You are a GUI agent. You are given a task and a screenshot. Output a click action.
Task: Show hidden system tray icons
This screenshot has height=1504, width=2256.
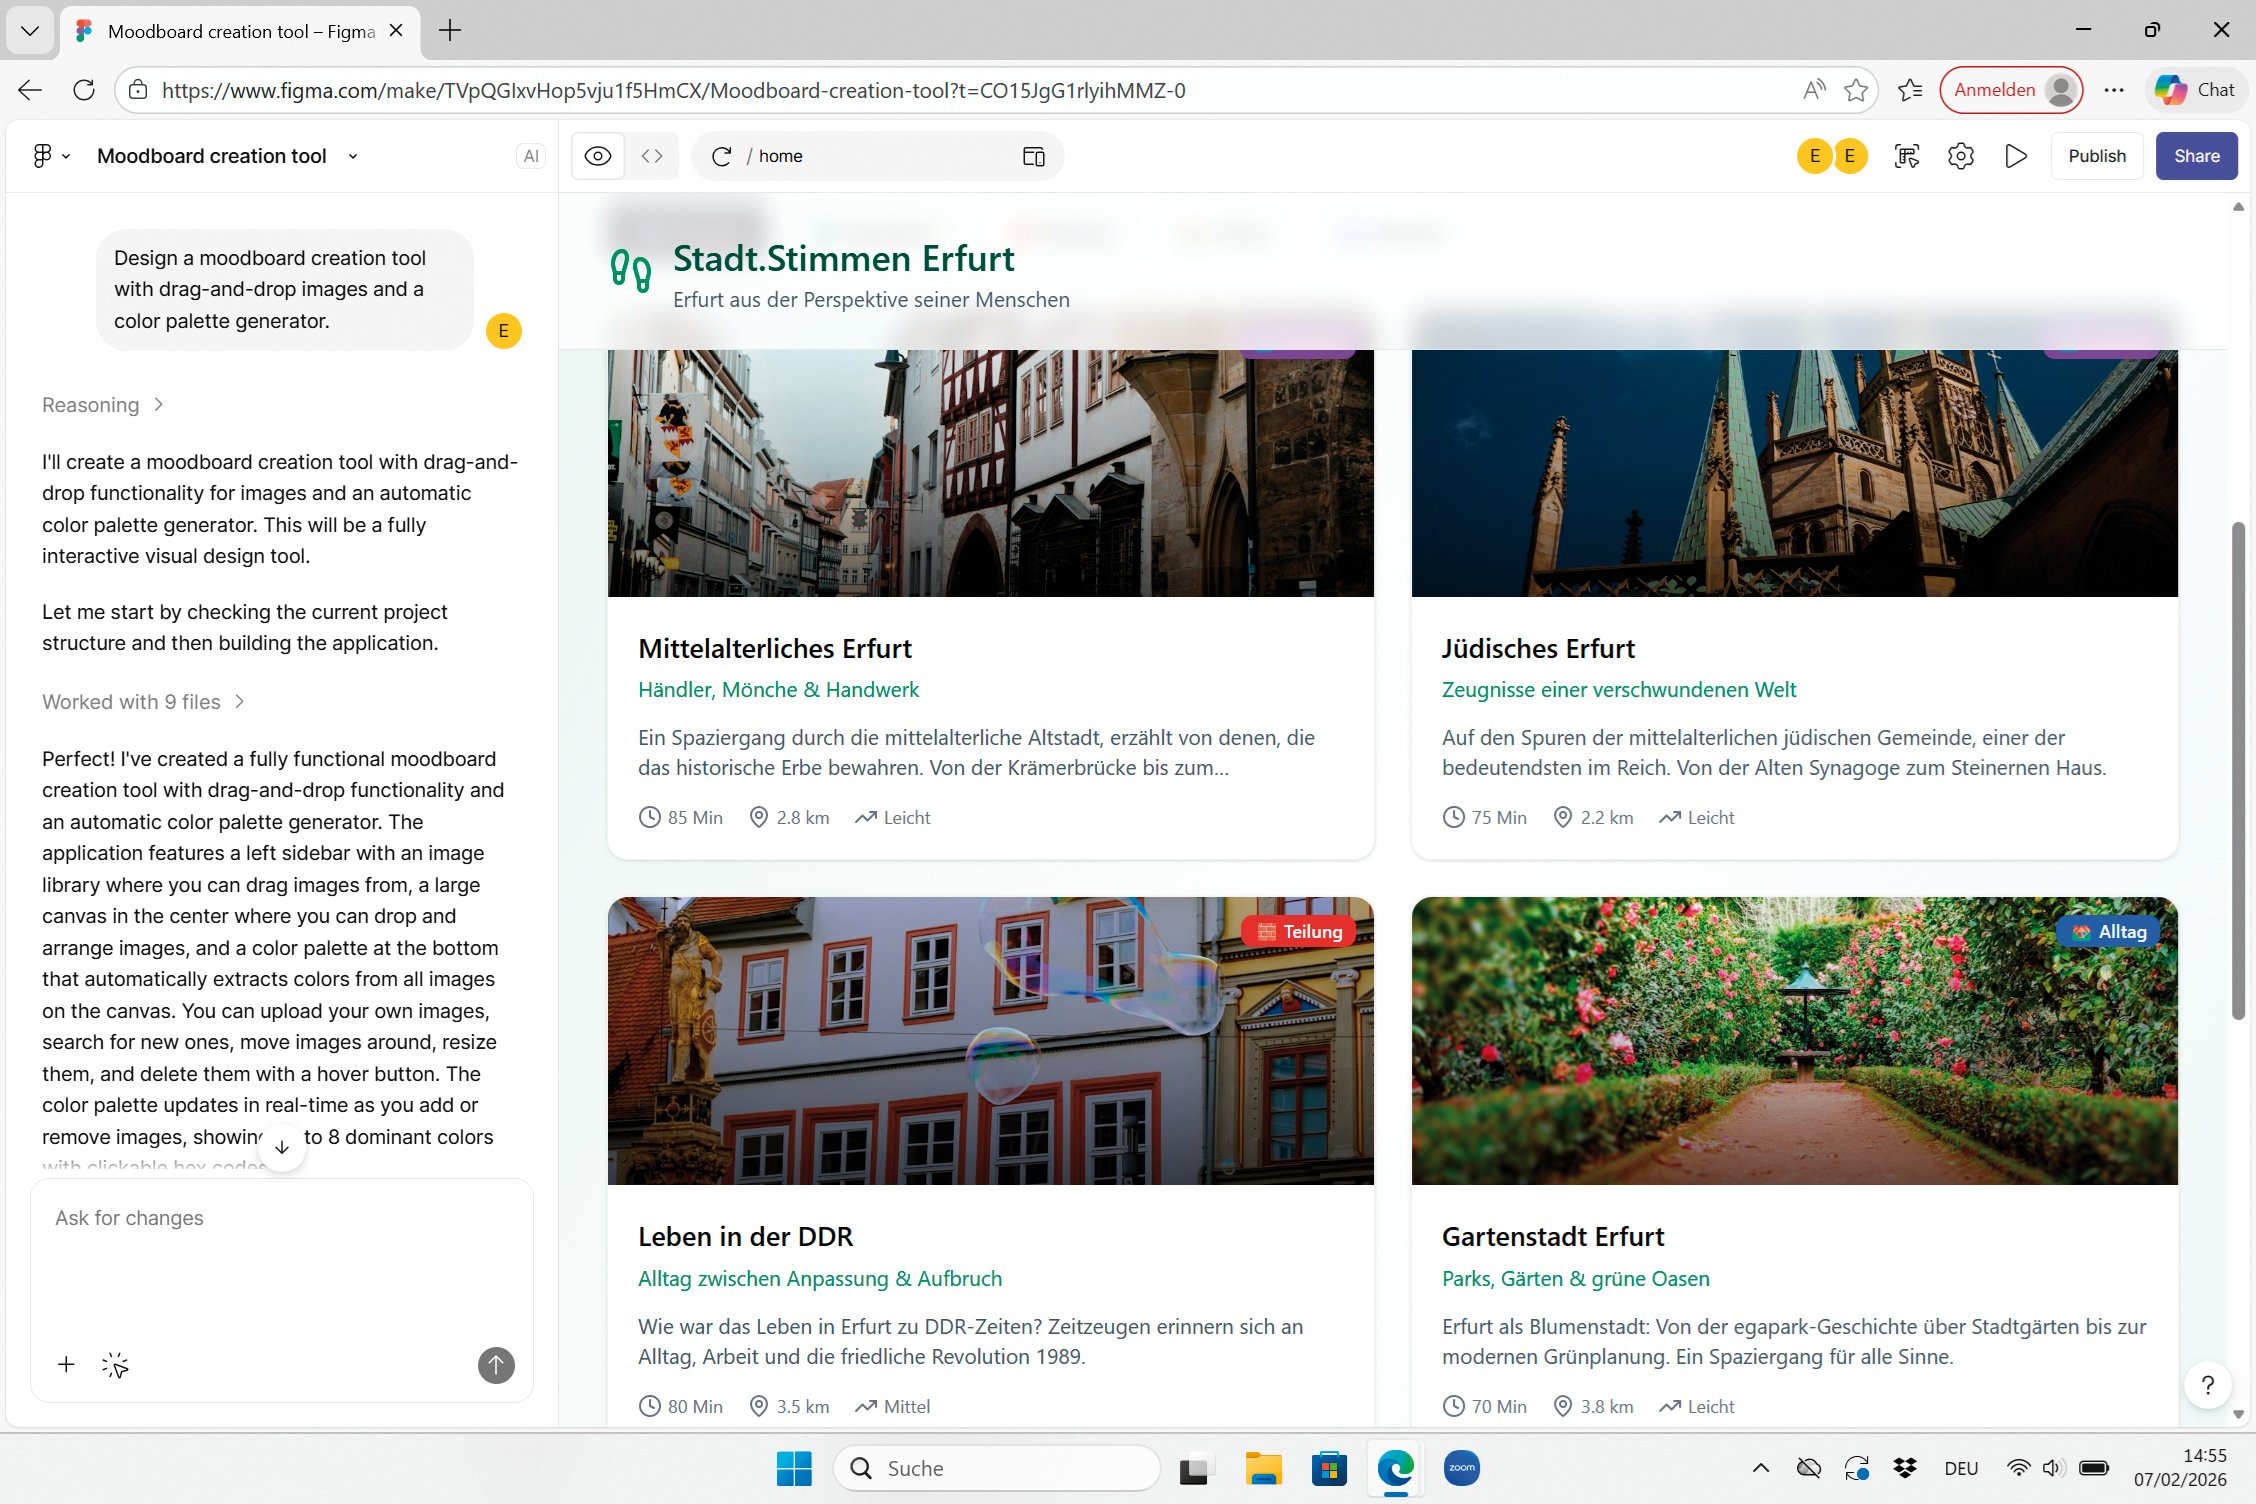pos(1761,1468)
